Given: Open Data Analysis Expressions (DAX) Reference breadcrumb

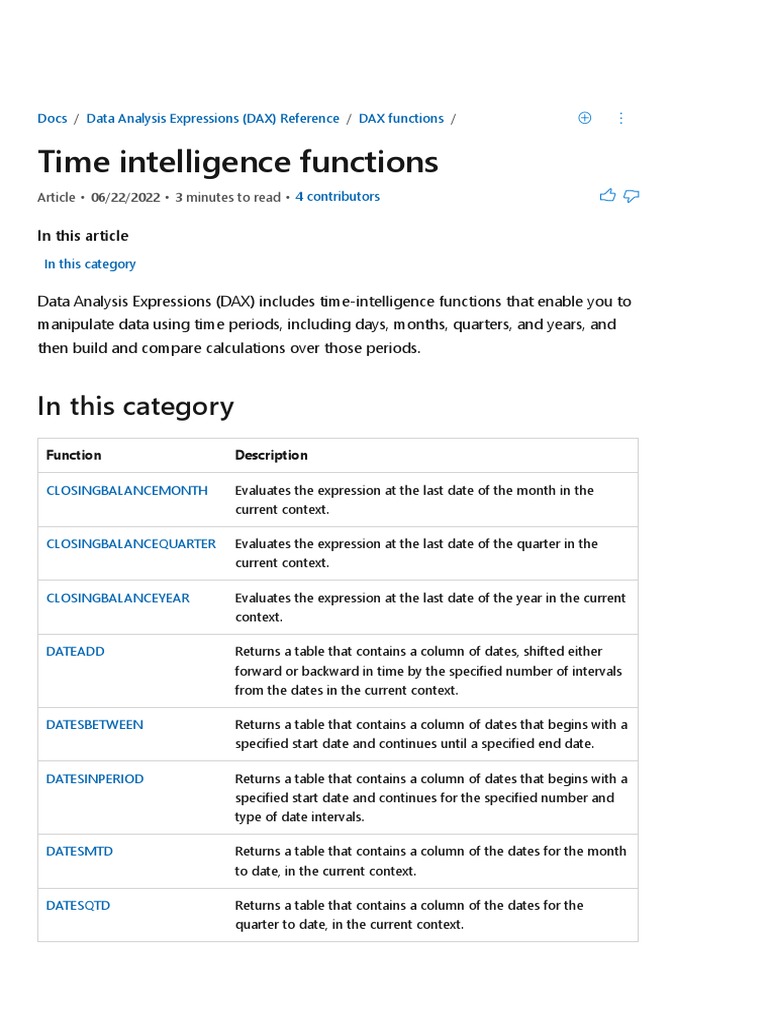Looking at the screenshot, I should (213, 118).
